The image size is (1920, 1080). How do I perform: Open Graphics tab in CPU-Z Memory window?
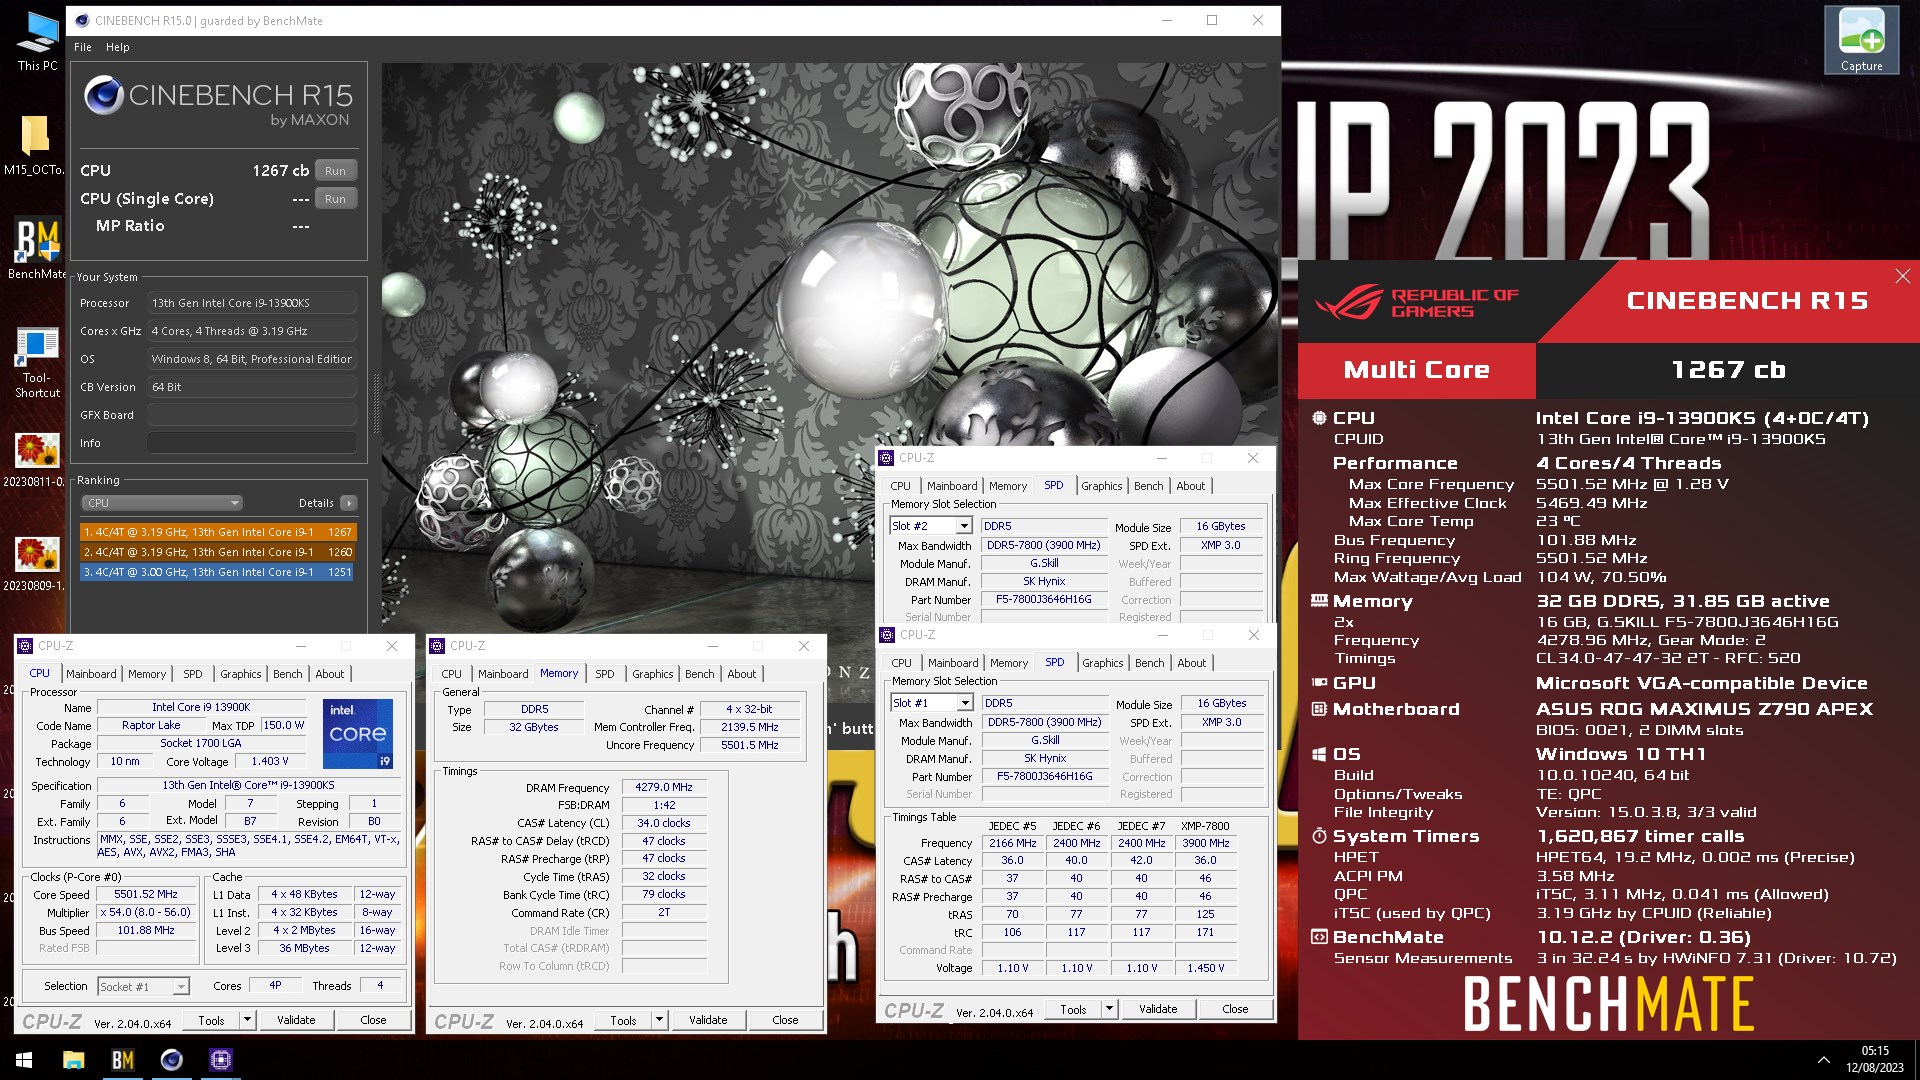coord(653,674)
